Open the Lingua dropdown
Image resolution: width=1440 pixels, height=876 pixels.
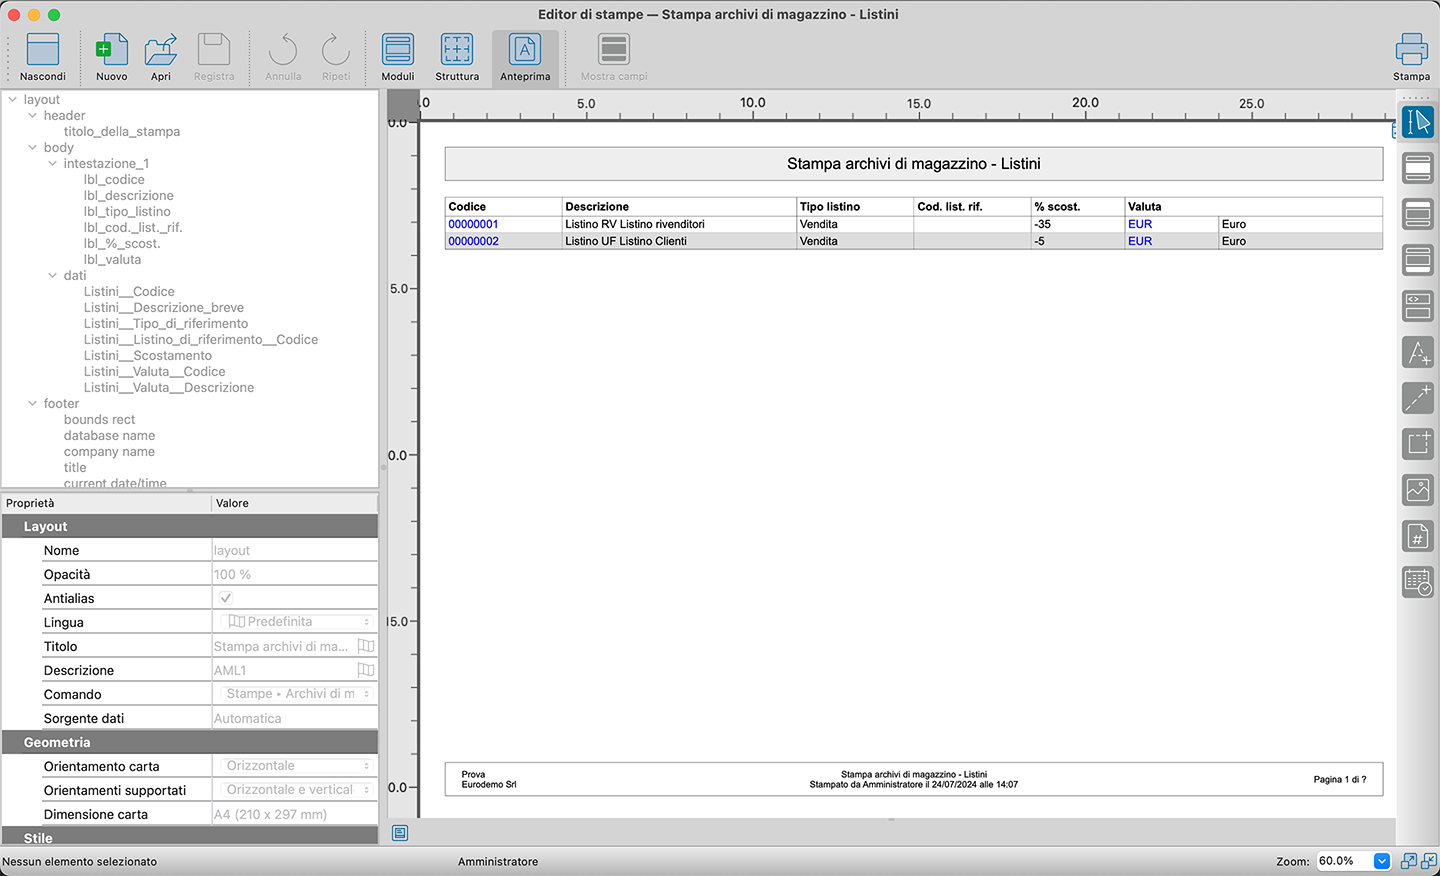tap(296, 622)
